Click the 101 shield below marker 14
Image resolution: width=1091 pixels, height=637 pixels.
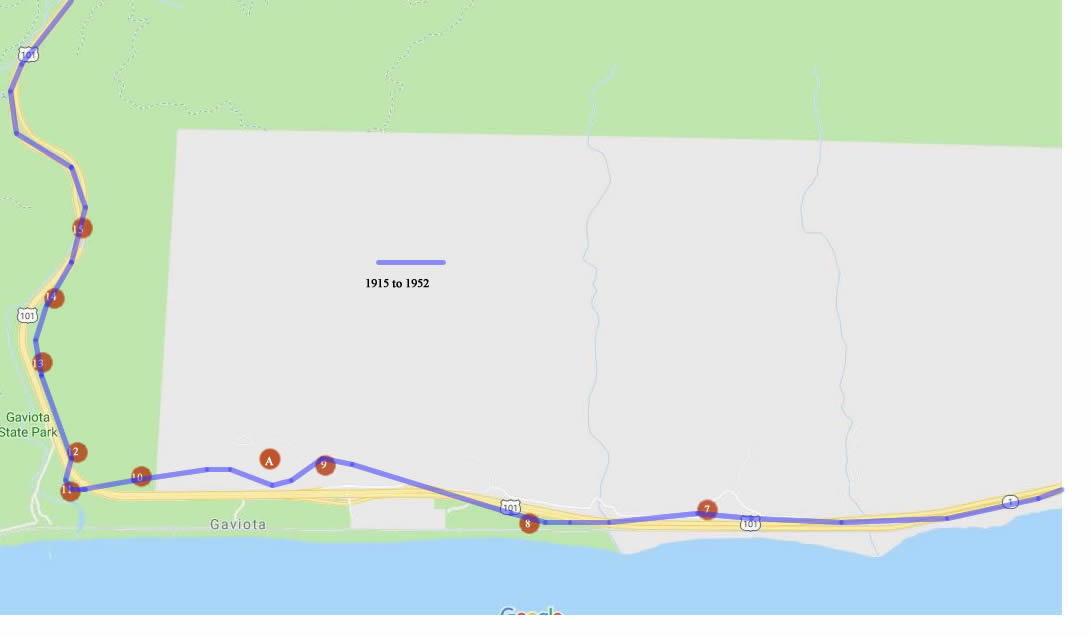27,316
